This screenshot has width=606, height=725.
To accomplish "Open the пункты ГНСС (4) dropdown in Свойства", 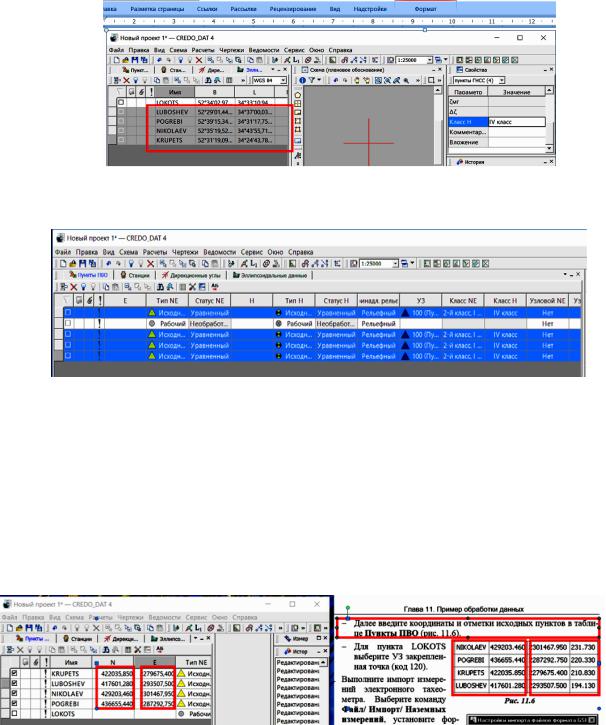I will click(x=502, y=80).
